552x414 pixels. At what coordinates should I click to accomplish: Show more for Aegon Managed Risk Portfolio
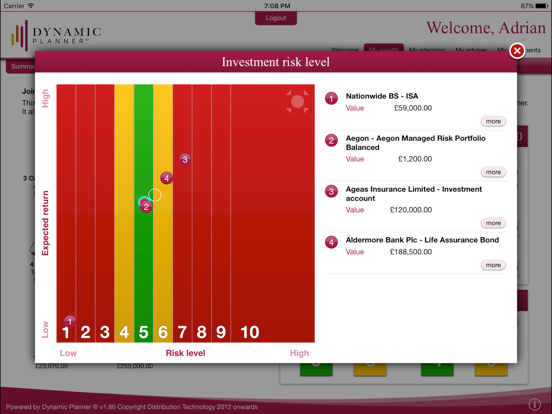493,172
